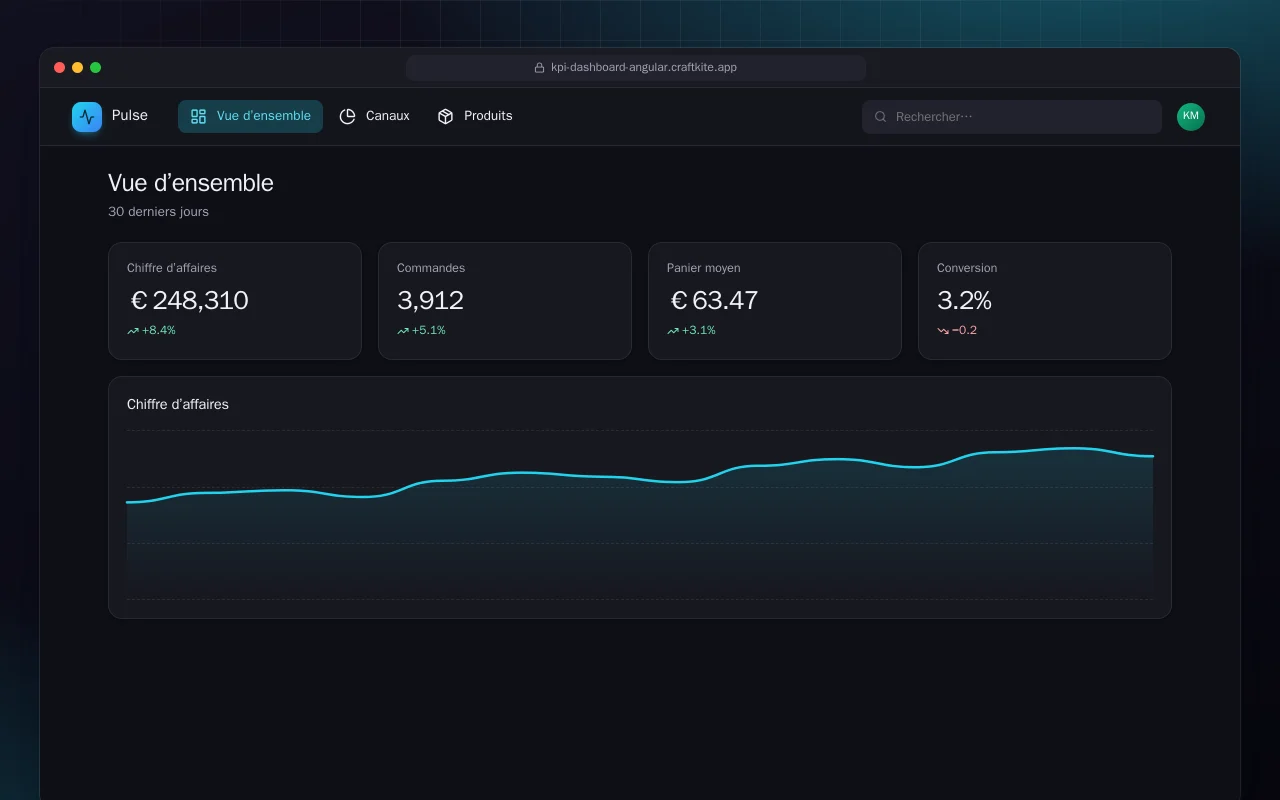Click the lock icon in address bar
Viewport: 1280px width, 800px height.
[540, 68]
